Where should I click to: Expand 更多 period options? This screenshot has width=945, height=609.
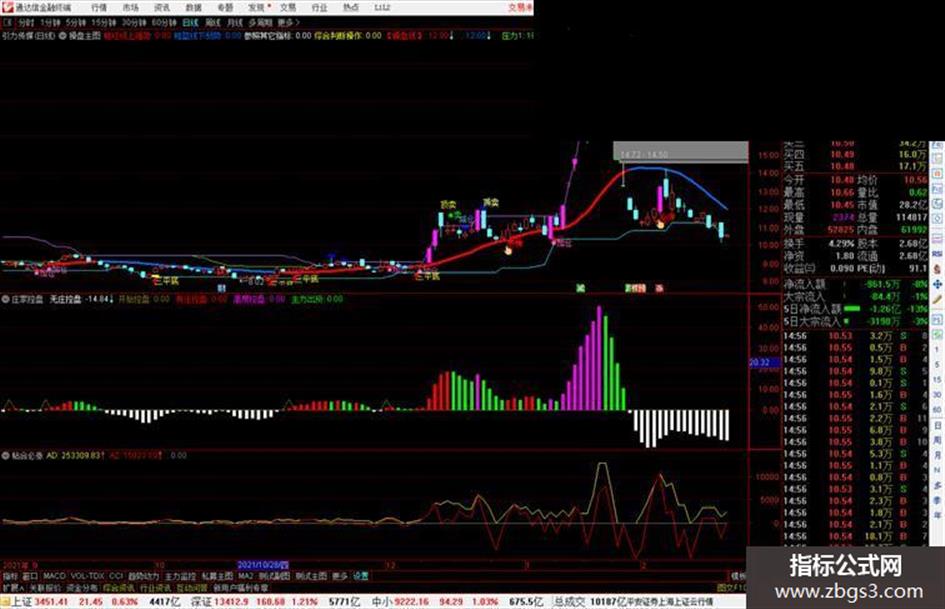pyautogui.click(x=288, y=23)
